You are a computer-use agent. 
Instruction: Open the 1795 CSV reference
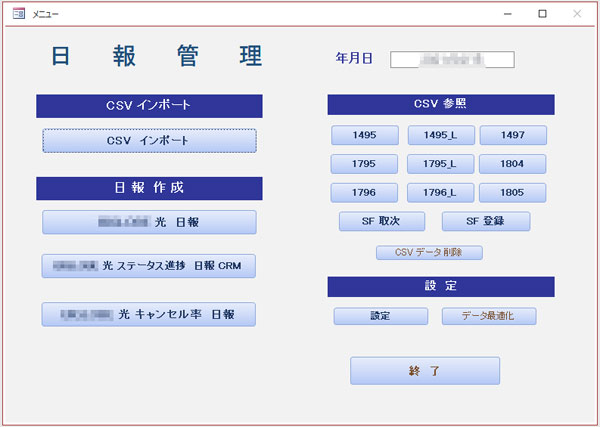(365, 164)
